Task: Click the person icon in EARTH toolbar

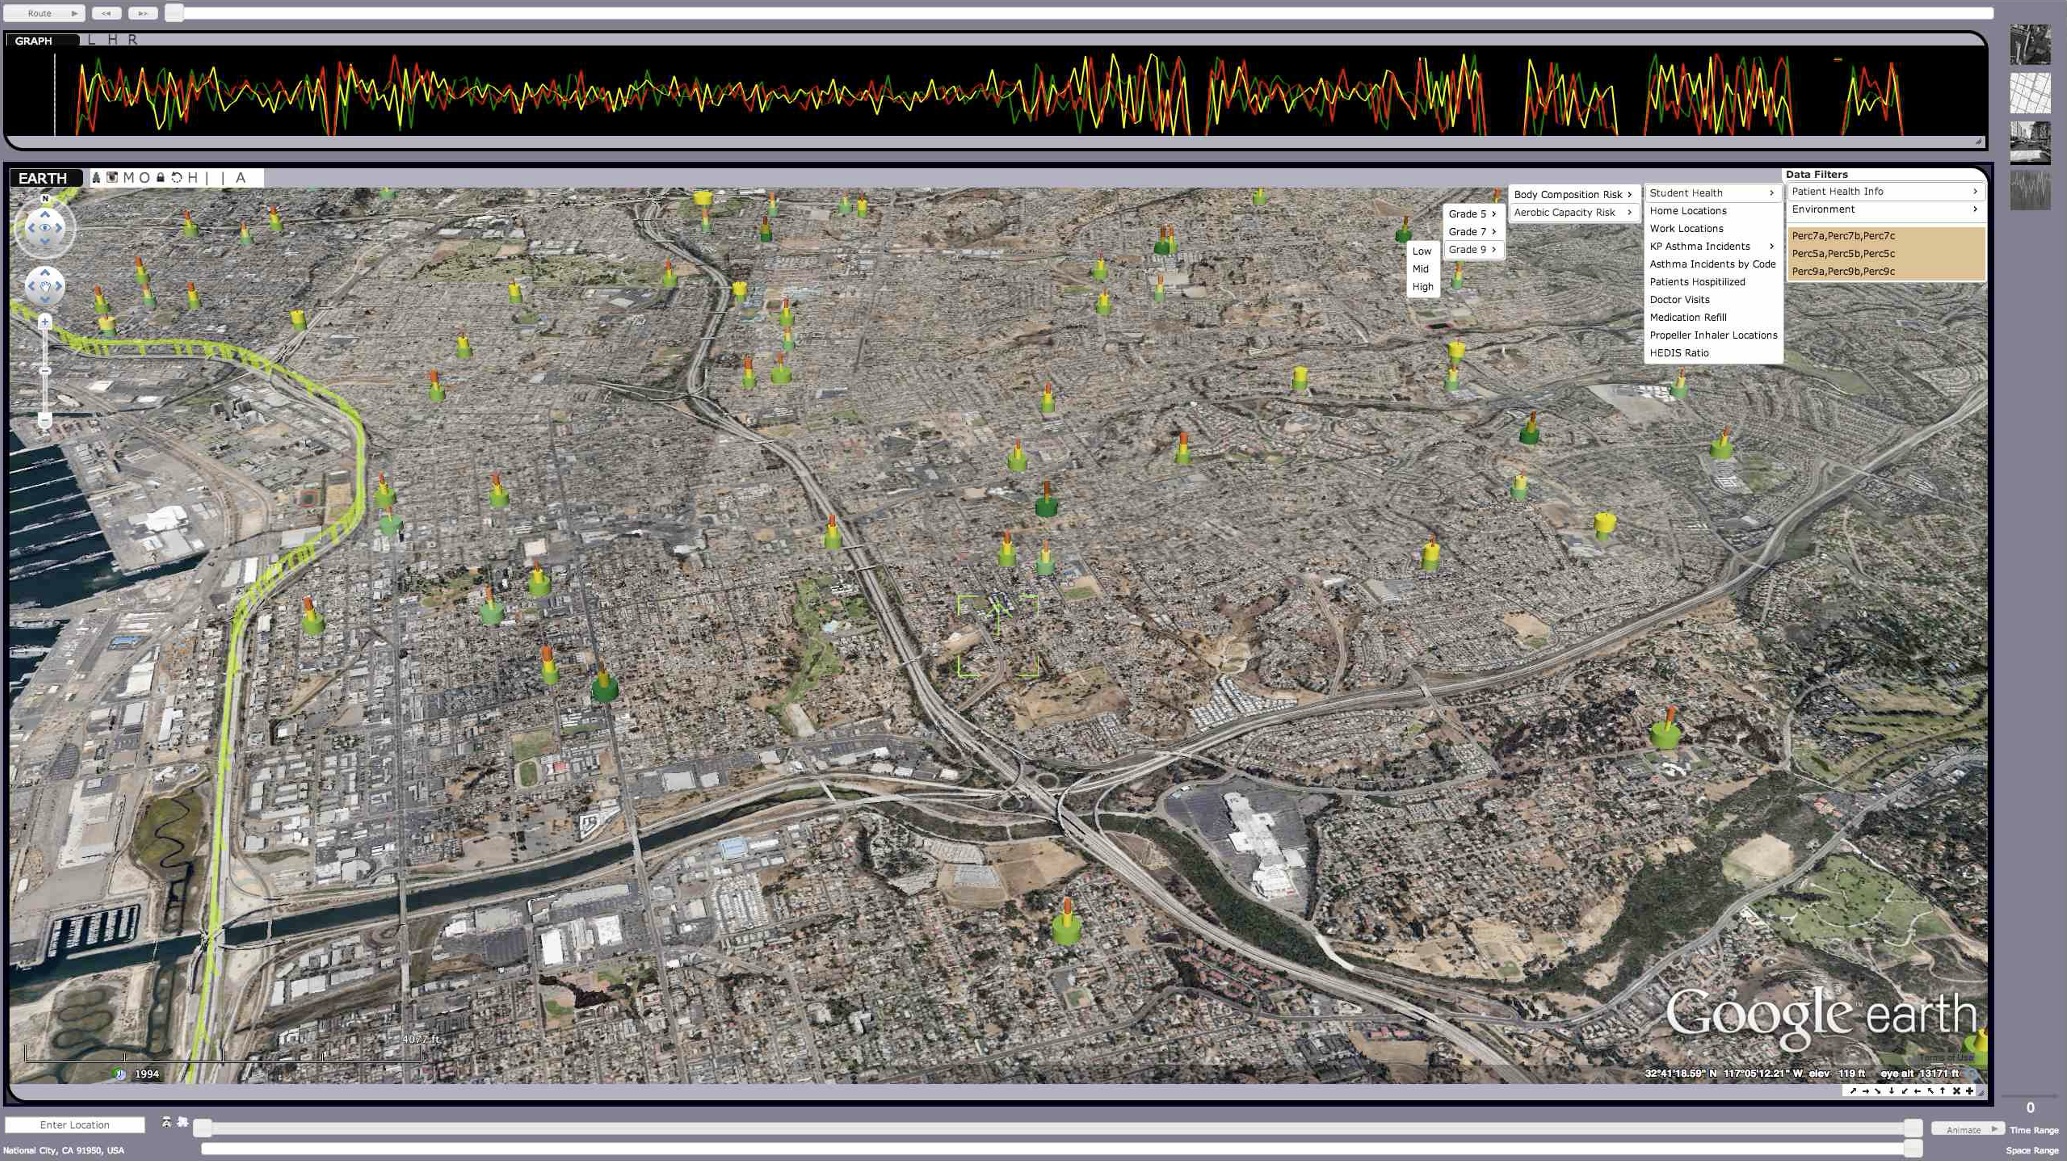Action: [x=96, y=178]
